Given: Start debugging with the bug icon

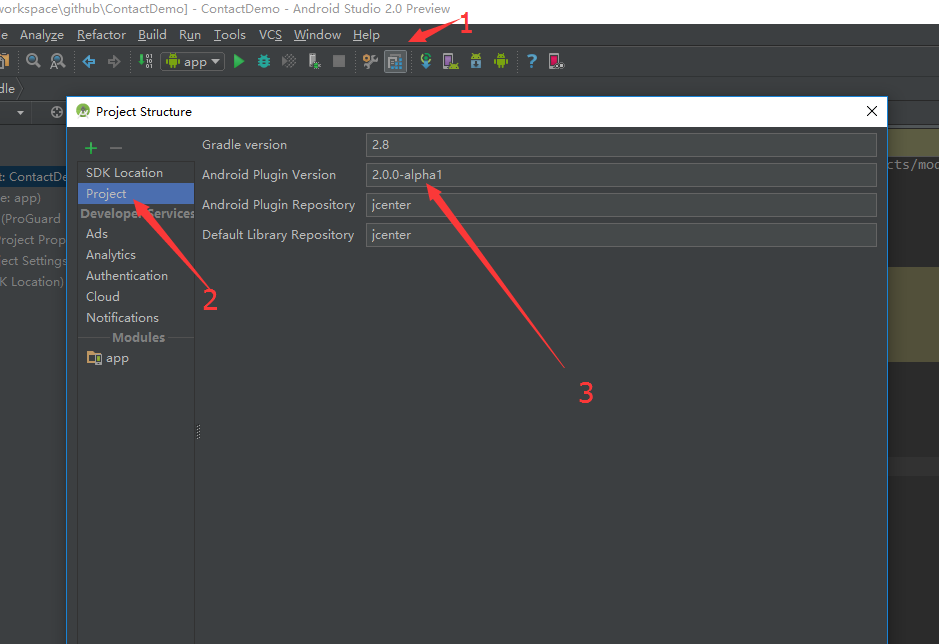Looking at the screenshot, I should (264, 61).
